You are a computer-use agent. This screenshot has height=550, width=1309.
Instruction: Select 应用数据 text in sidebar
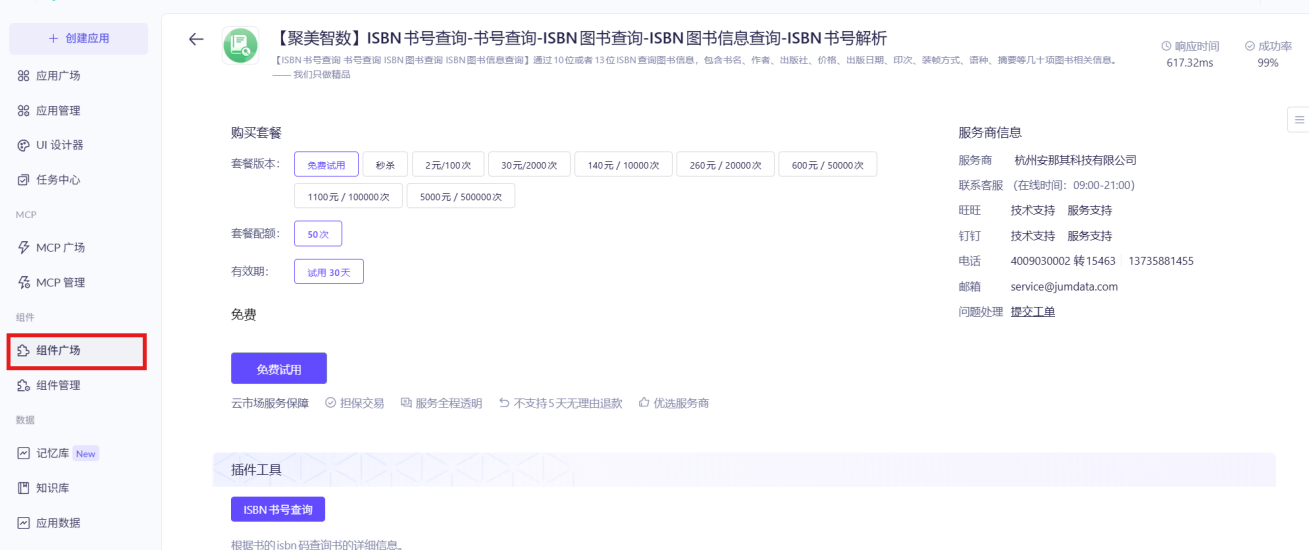pos(58,522)
